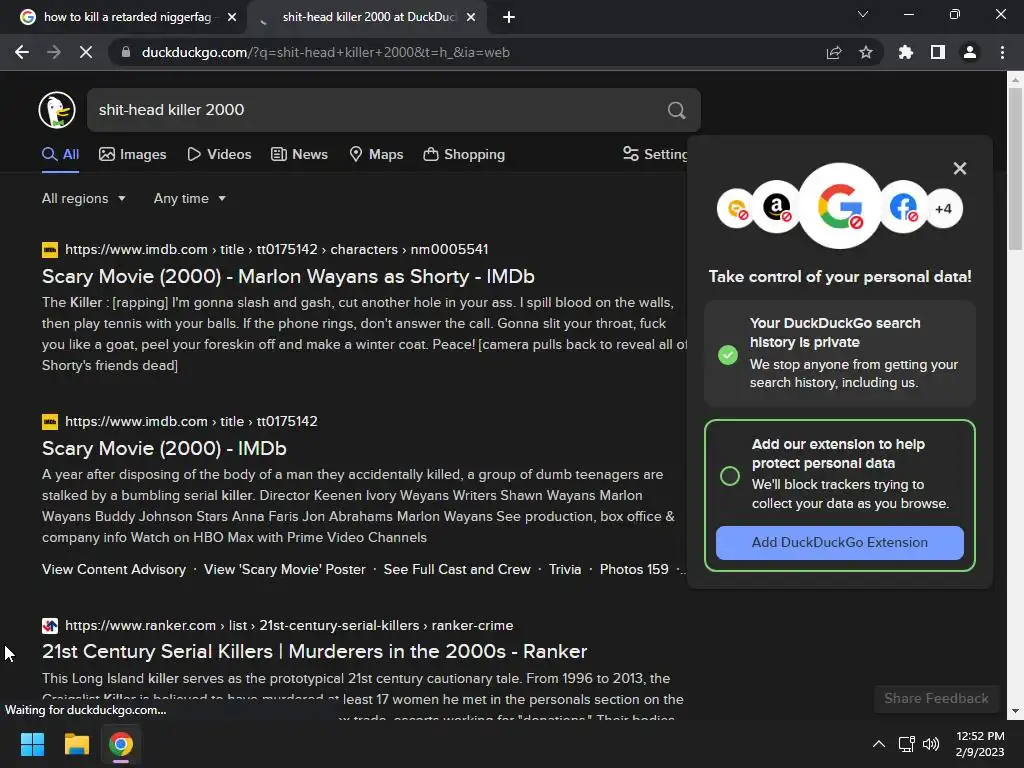Click the Photos 159 sublink
The width and height of the screenshot is (1024, 768).
[x=634, y=569]
